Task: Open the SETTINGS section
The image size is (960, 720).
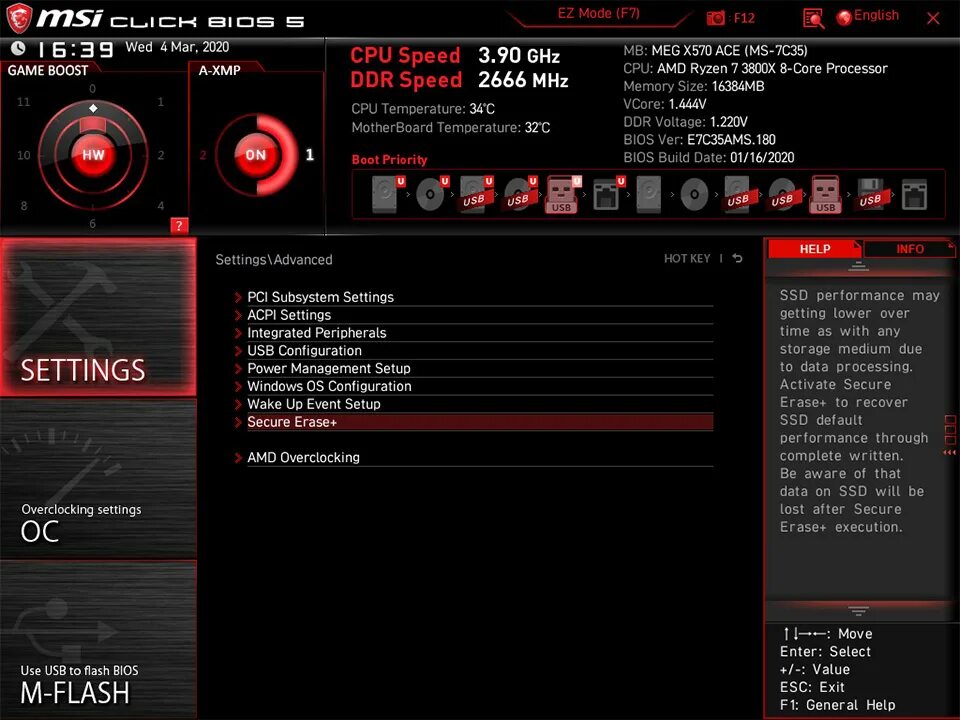Action: [x=98, y=317]
